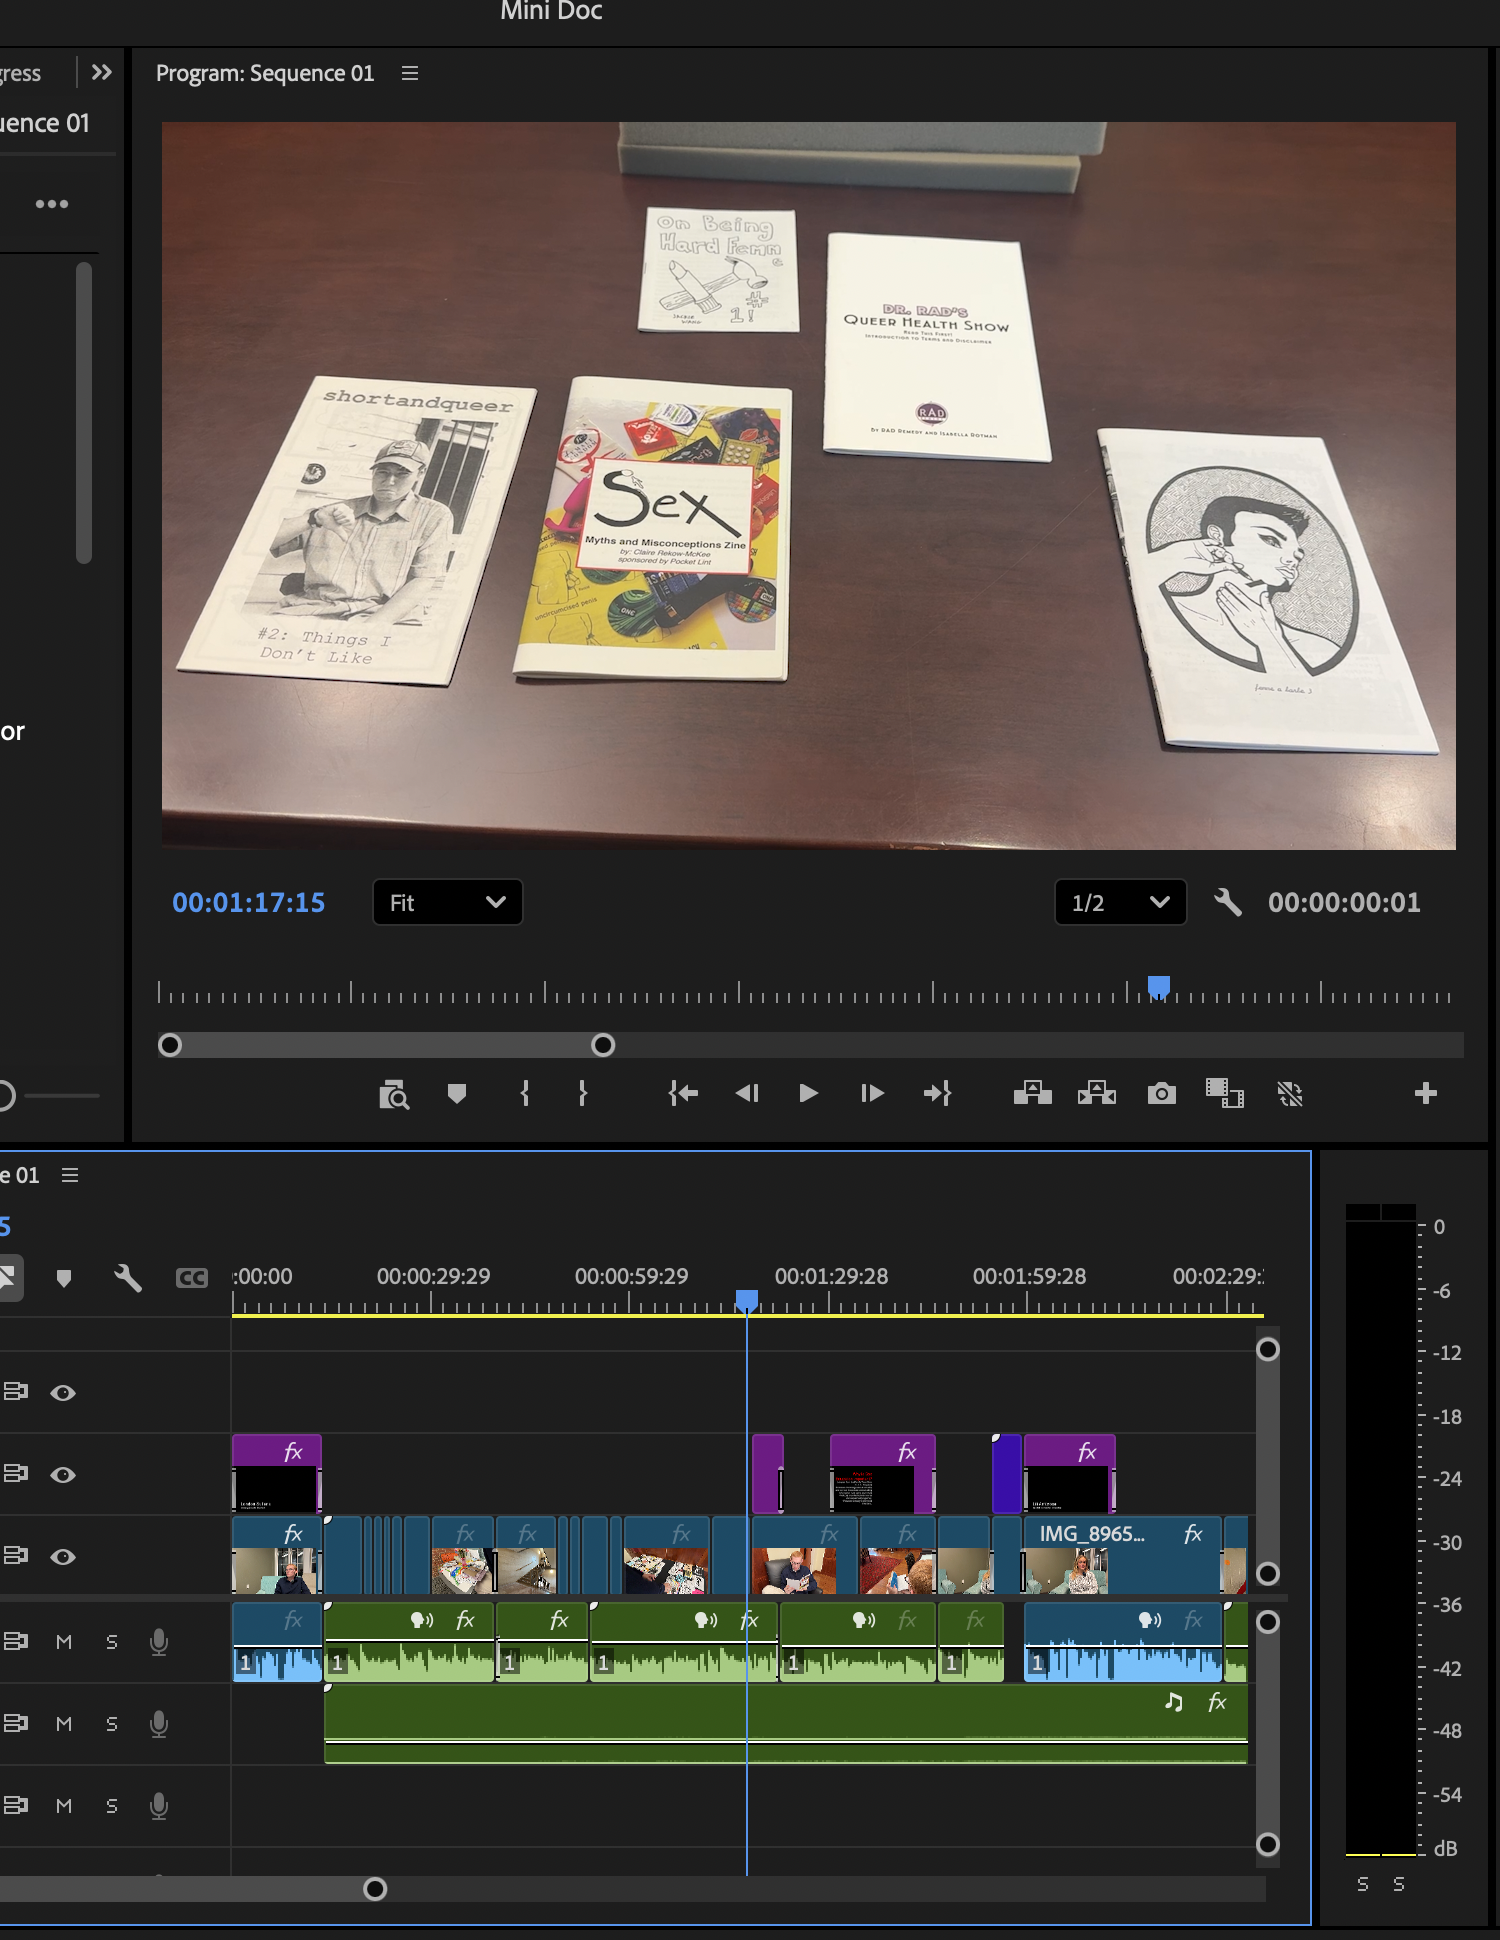Select the first purple title clip
Screen dimensions: 1500x1940
[x=277, y=1473]
